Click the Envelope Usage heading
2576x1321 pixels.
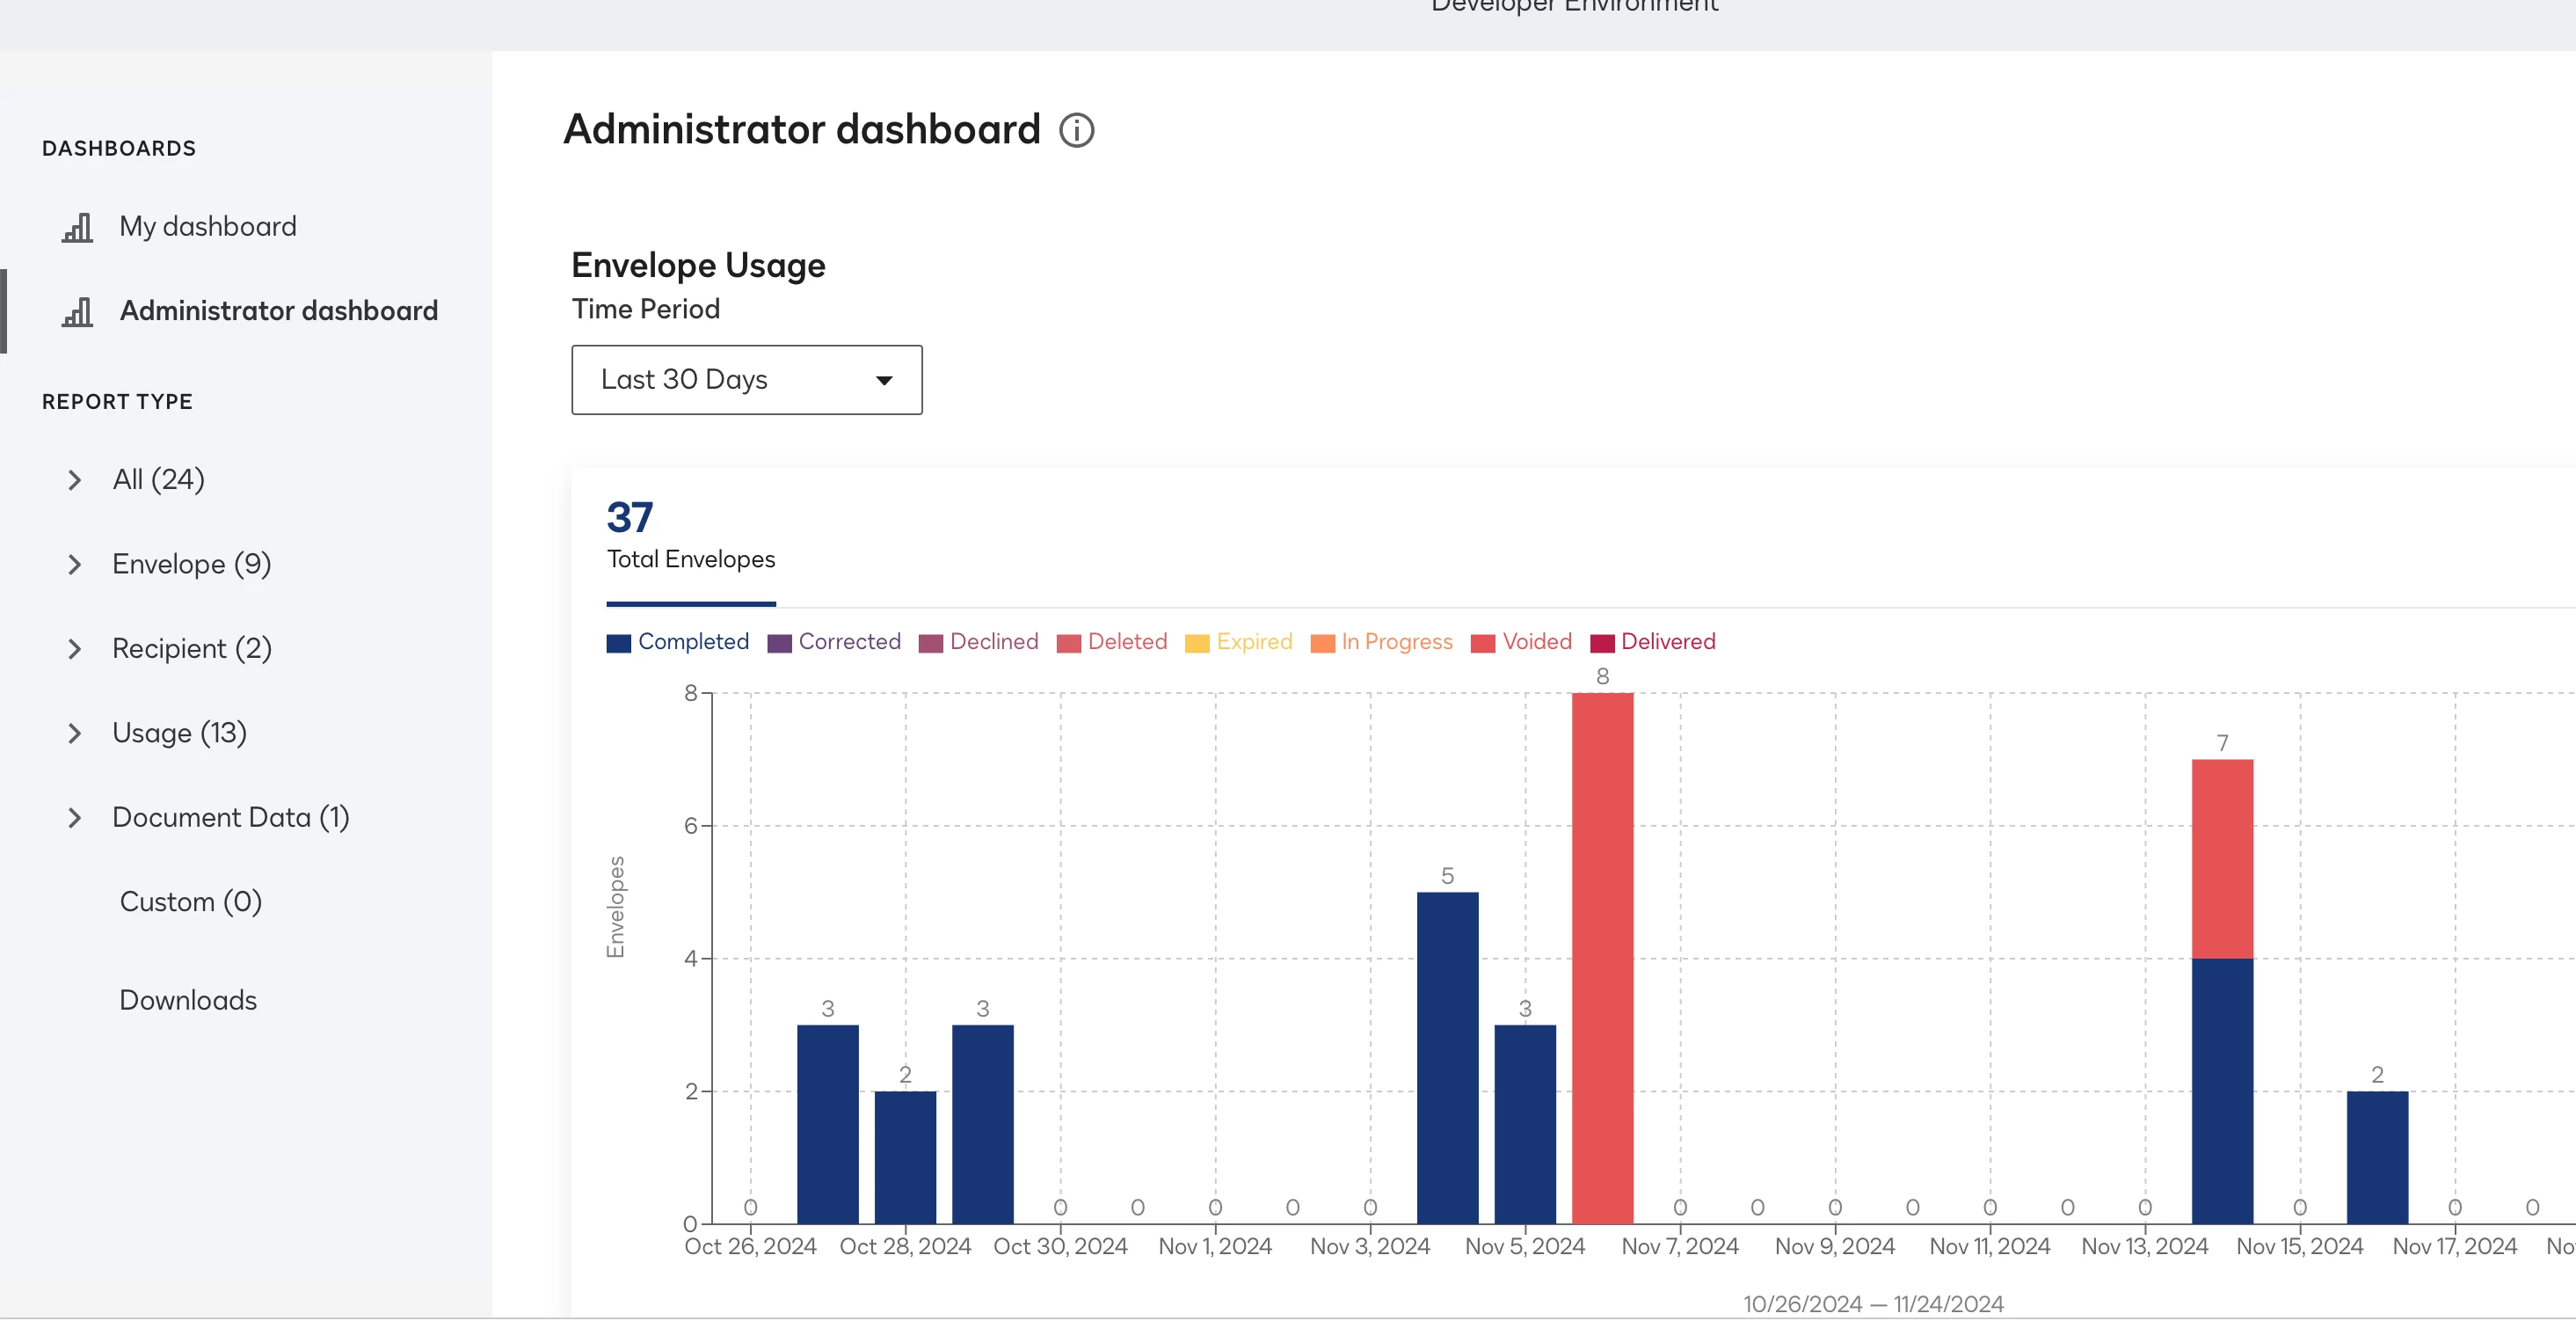tap(698, 266)
